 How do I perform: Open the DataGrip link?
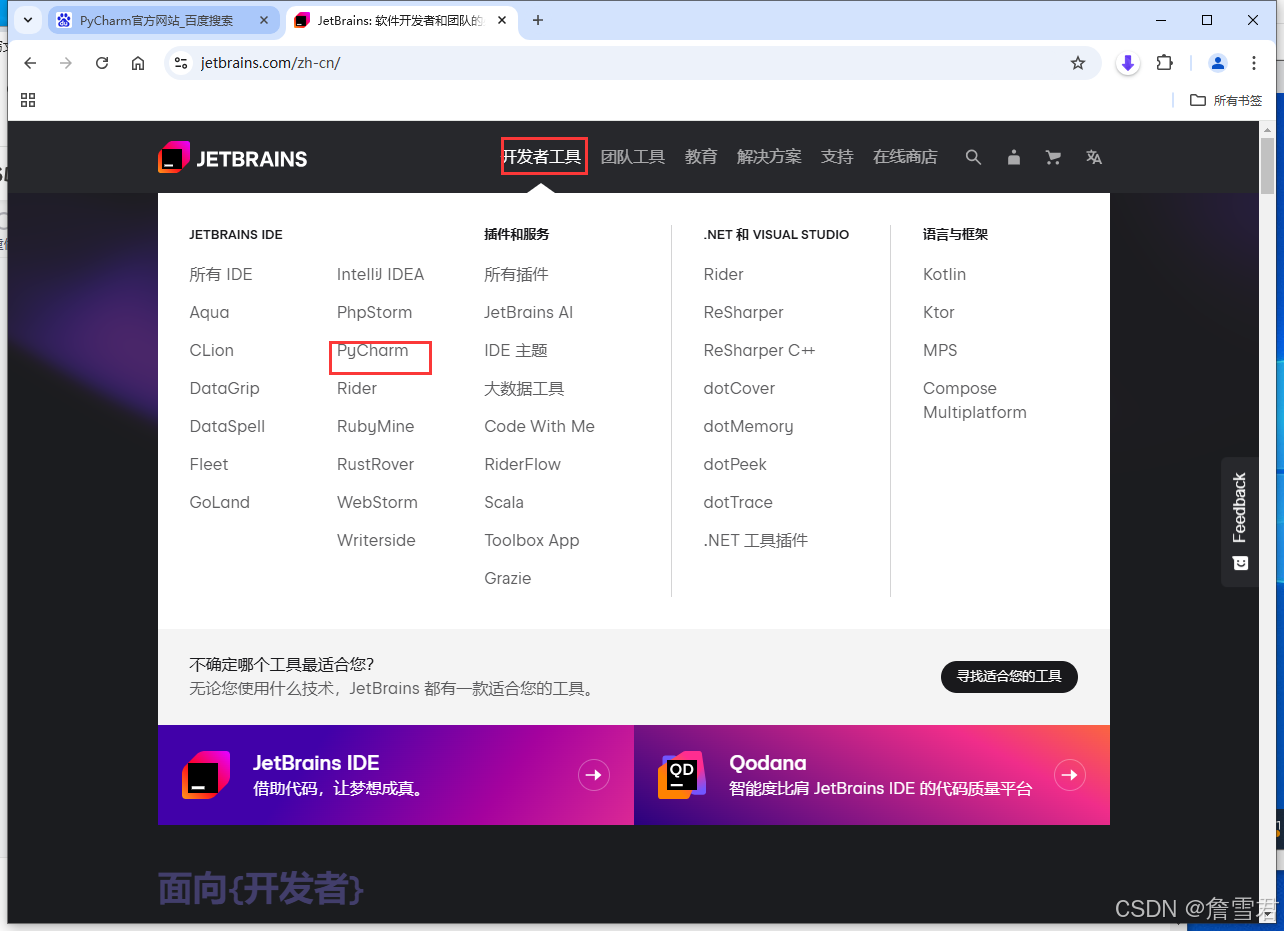coord(225,389)
